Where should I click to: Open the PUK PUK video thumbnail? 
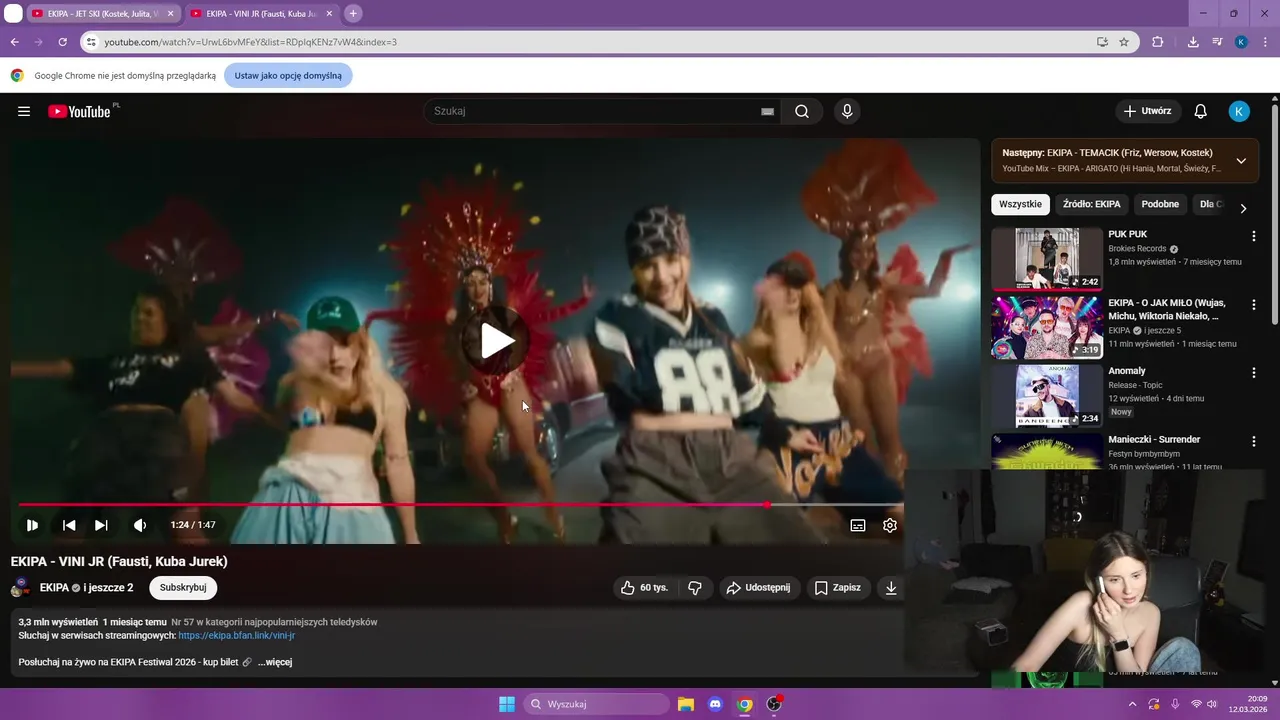point(1047,258)
